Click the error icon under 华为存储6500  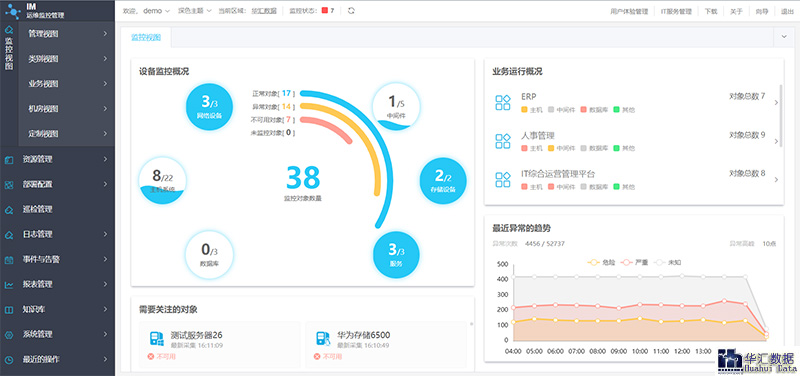[317, 357]
